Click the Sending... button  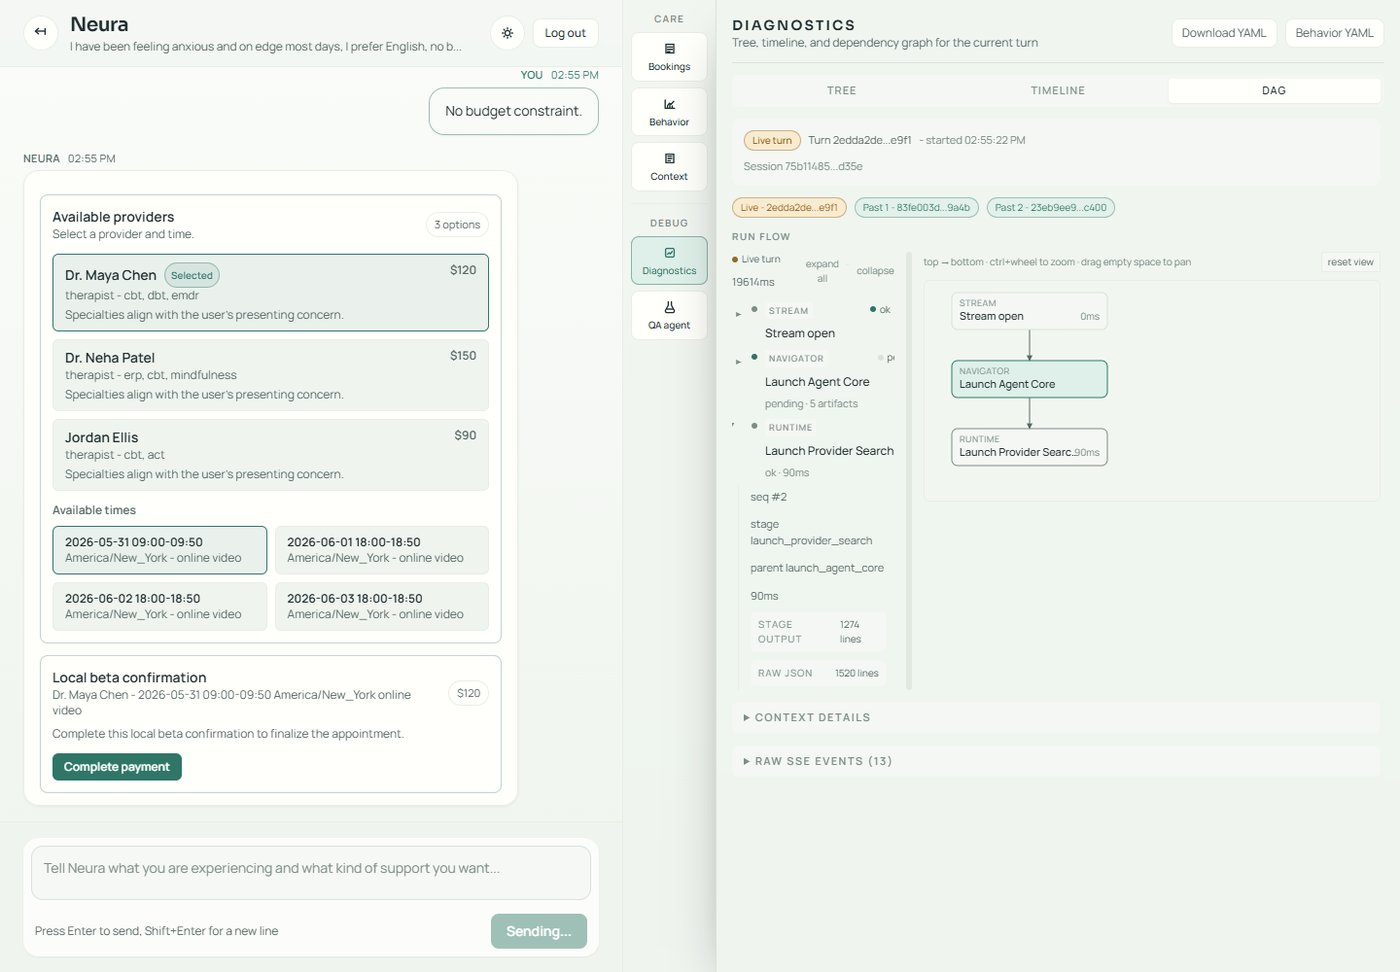pos(538,931)
